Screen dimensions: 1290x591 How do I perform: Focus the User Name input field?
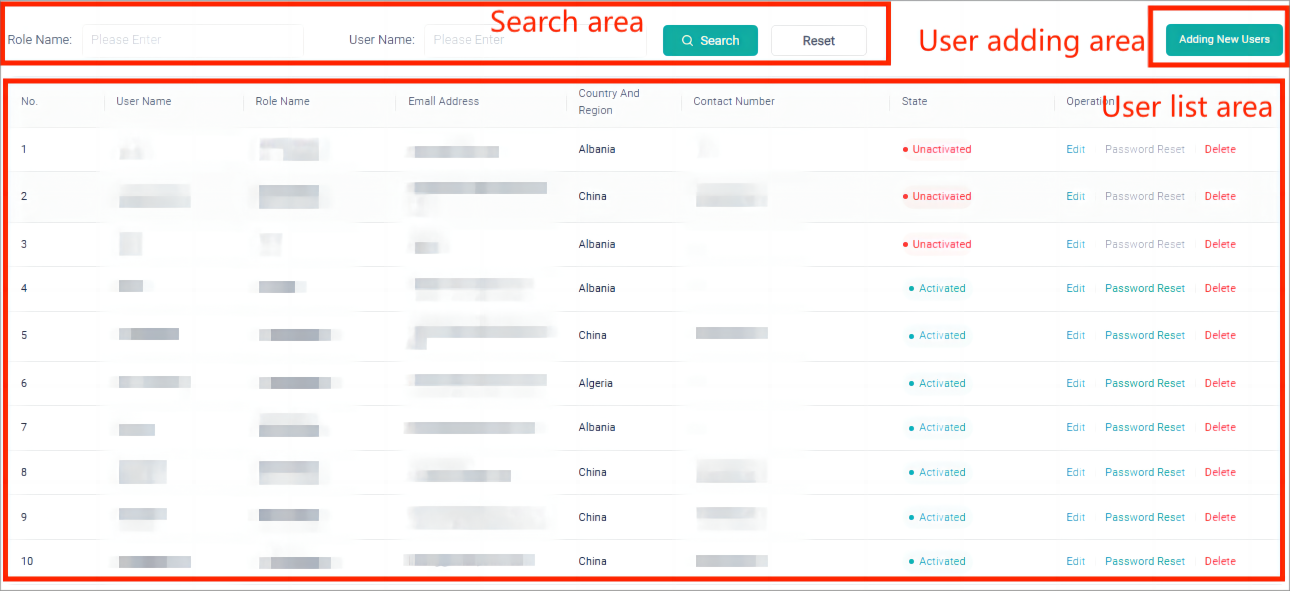[x=534, y=40]
